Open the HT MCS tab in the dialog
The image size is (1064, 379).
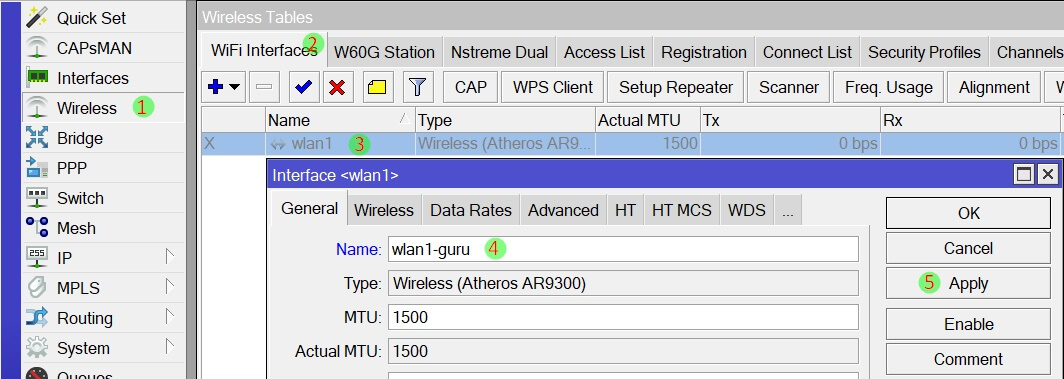[681, 211]
